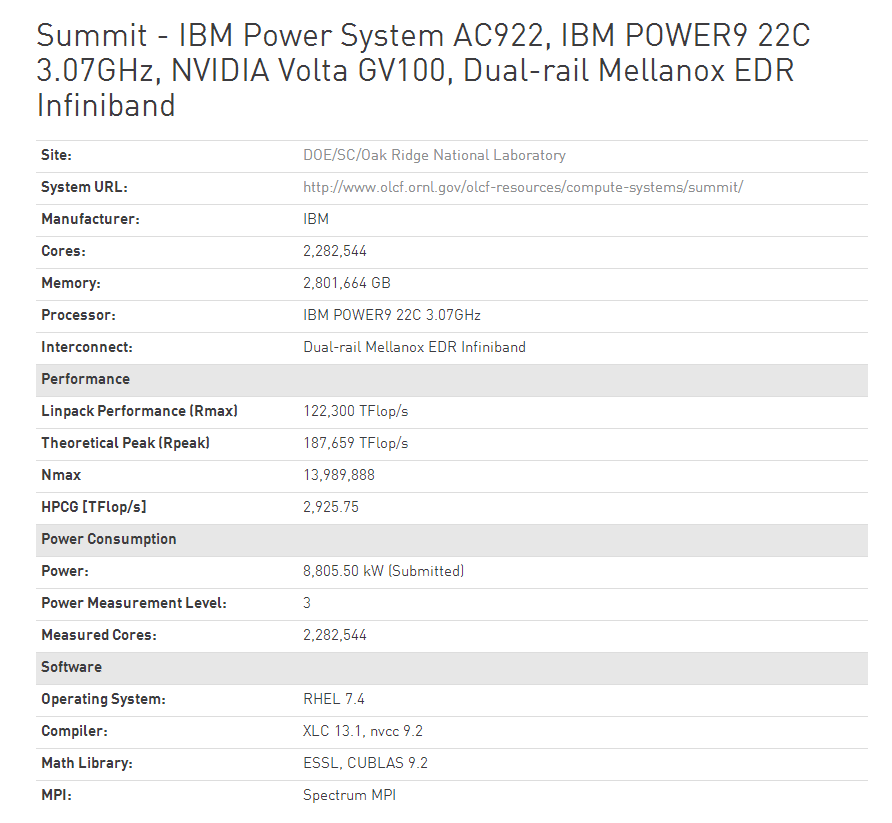Screen dimensions: 892x823
Task: Click the 8,805.50 kW power value
Action: click(x=344, y=571)
